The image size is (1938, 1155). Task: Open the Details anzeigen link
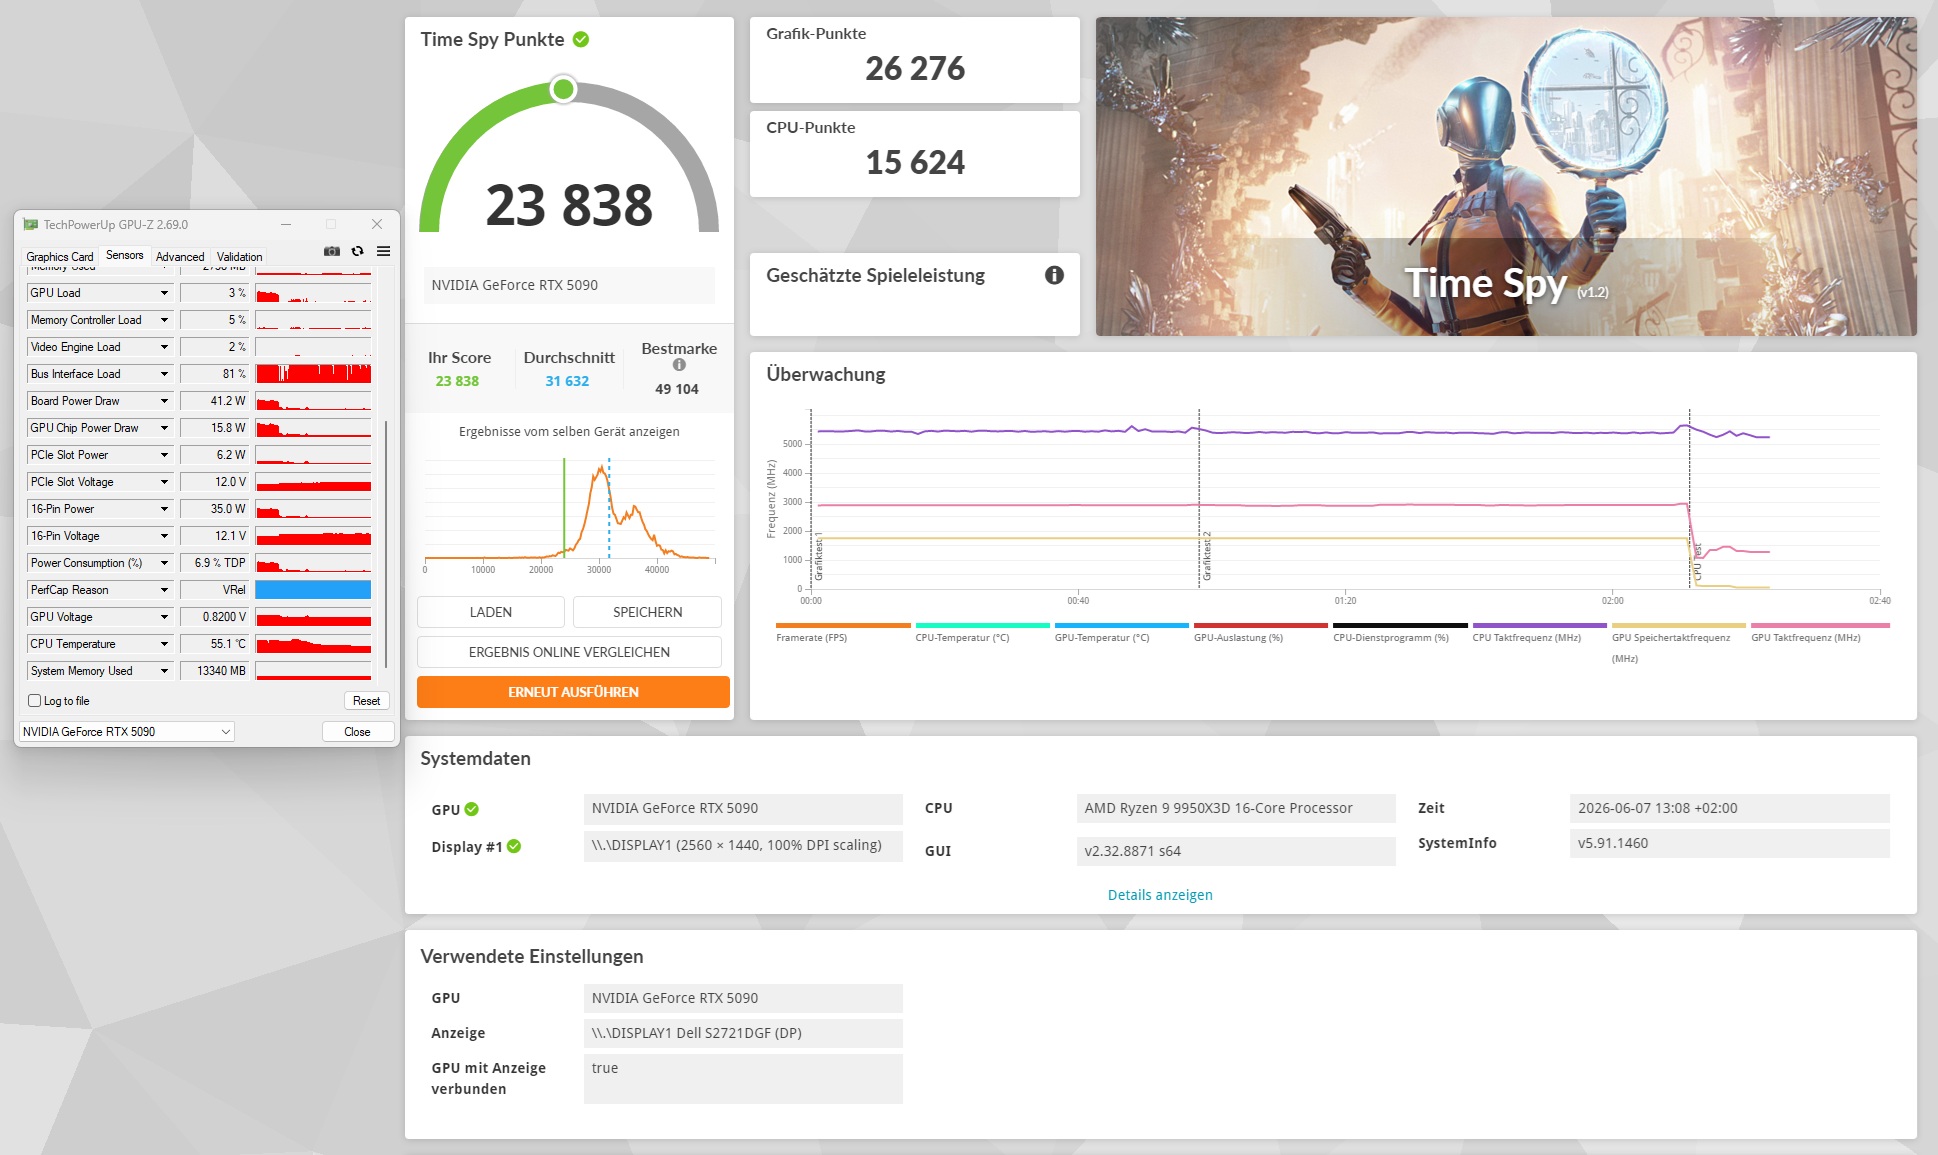tap(1160, 895)
